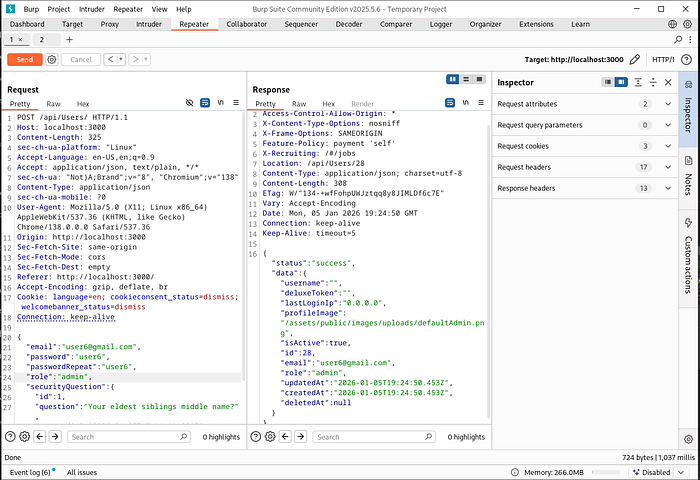The height and width of the screenshot is (480, 700).
Task: Open Request pane hamburger menu
Action: pos(236,103)
